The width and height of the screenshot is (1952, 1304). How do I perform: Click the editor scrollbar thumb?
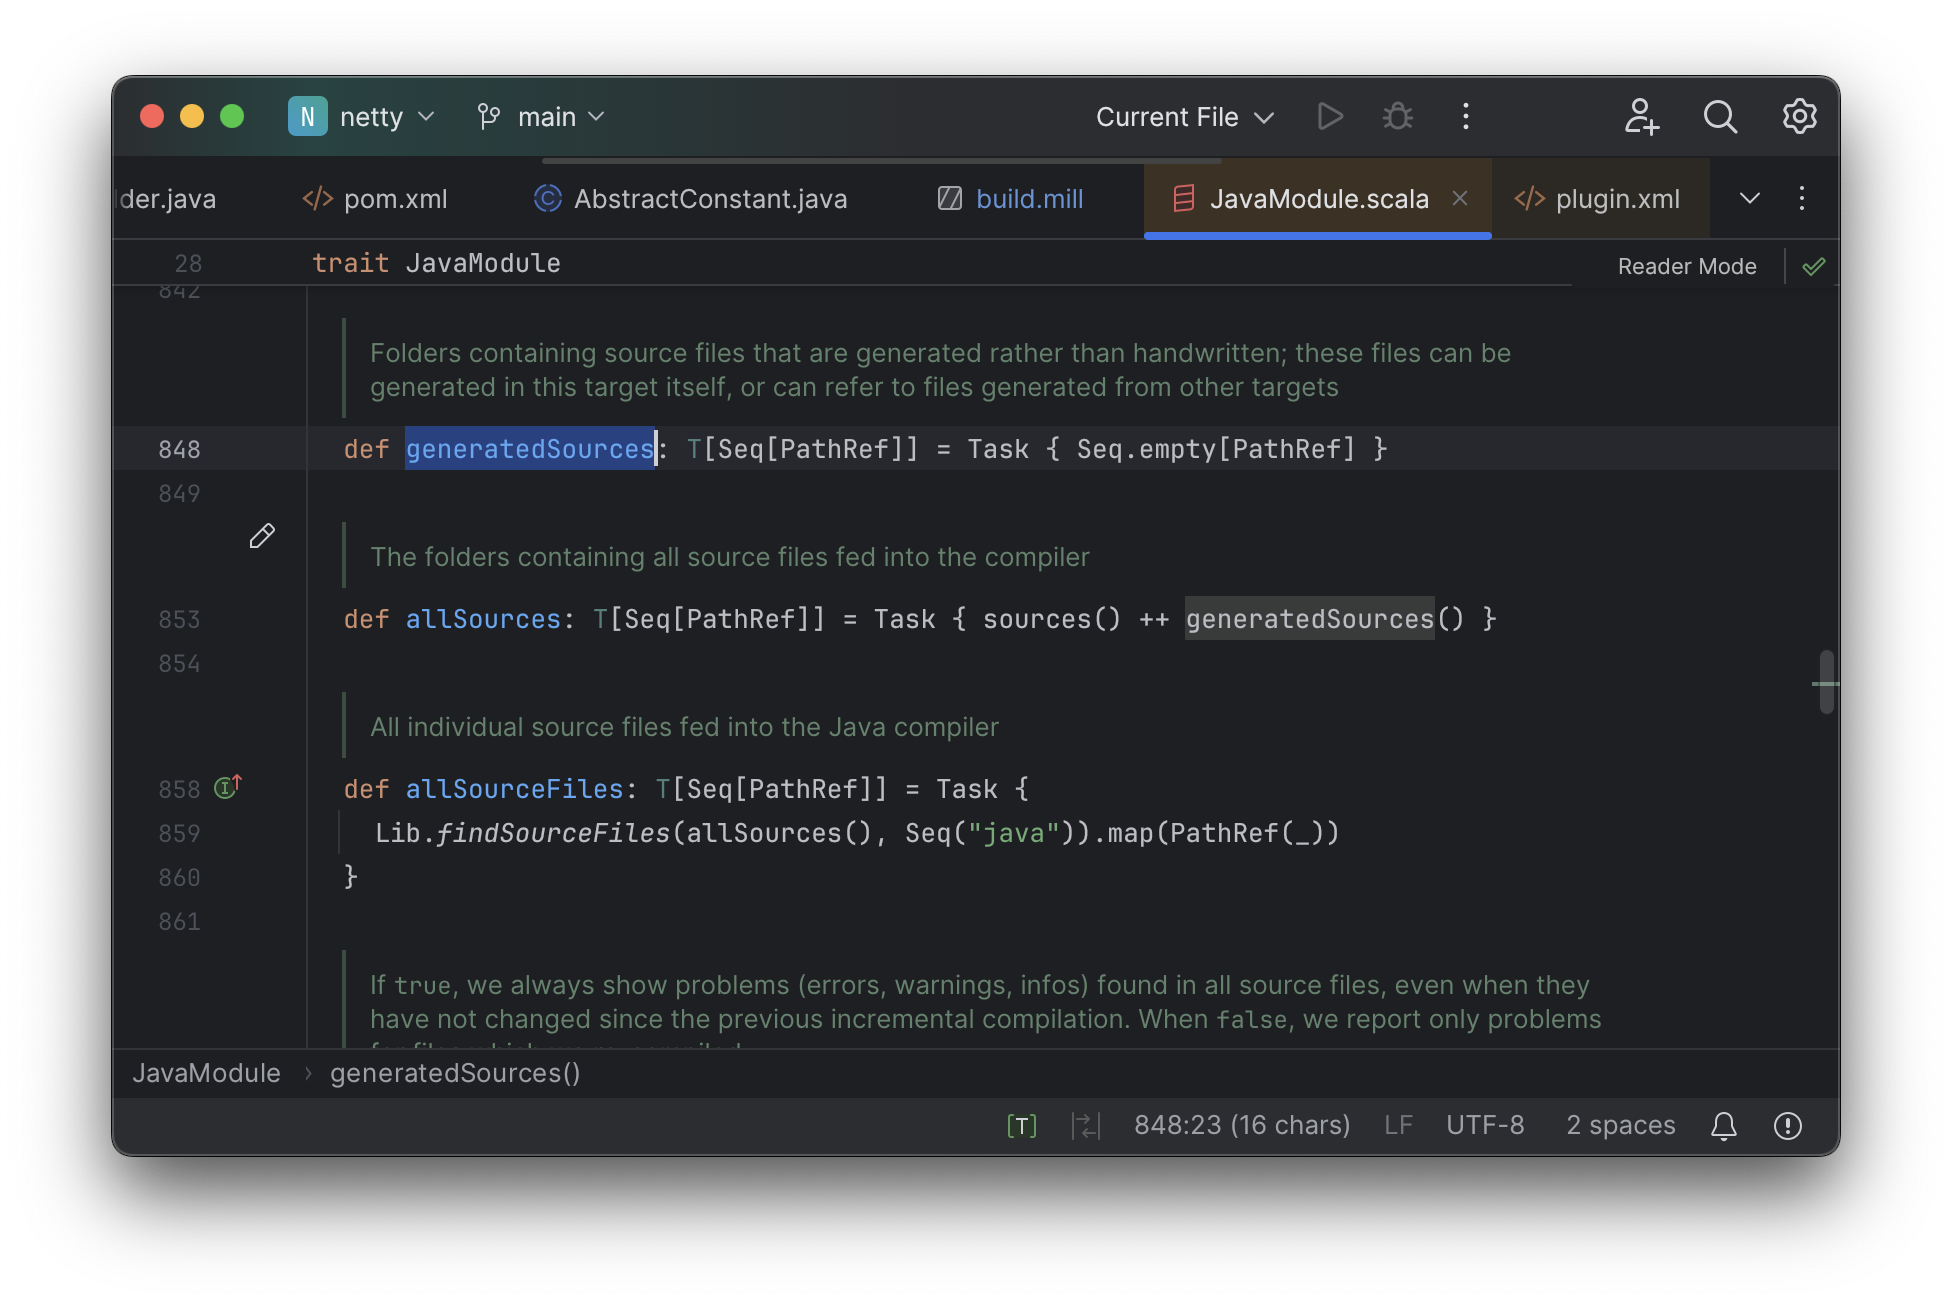[1827, 684]
